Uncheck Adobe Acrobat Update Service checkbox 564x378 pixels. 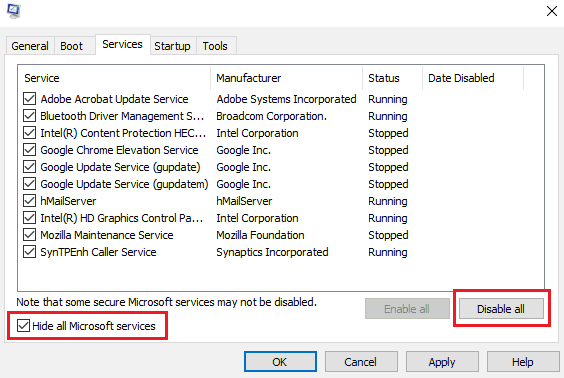pyautogui.click(x=29, y=99)
